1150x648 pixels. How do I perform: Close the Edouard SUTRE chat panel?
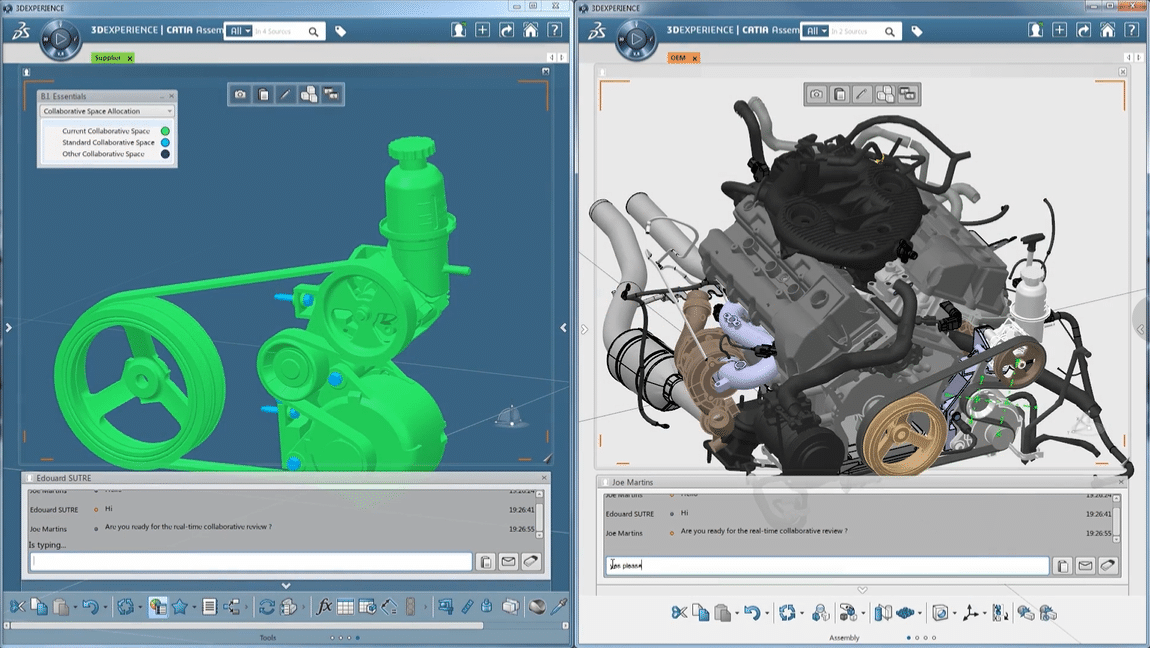(x=544, y=478)
